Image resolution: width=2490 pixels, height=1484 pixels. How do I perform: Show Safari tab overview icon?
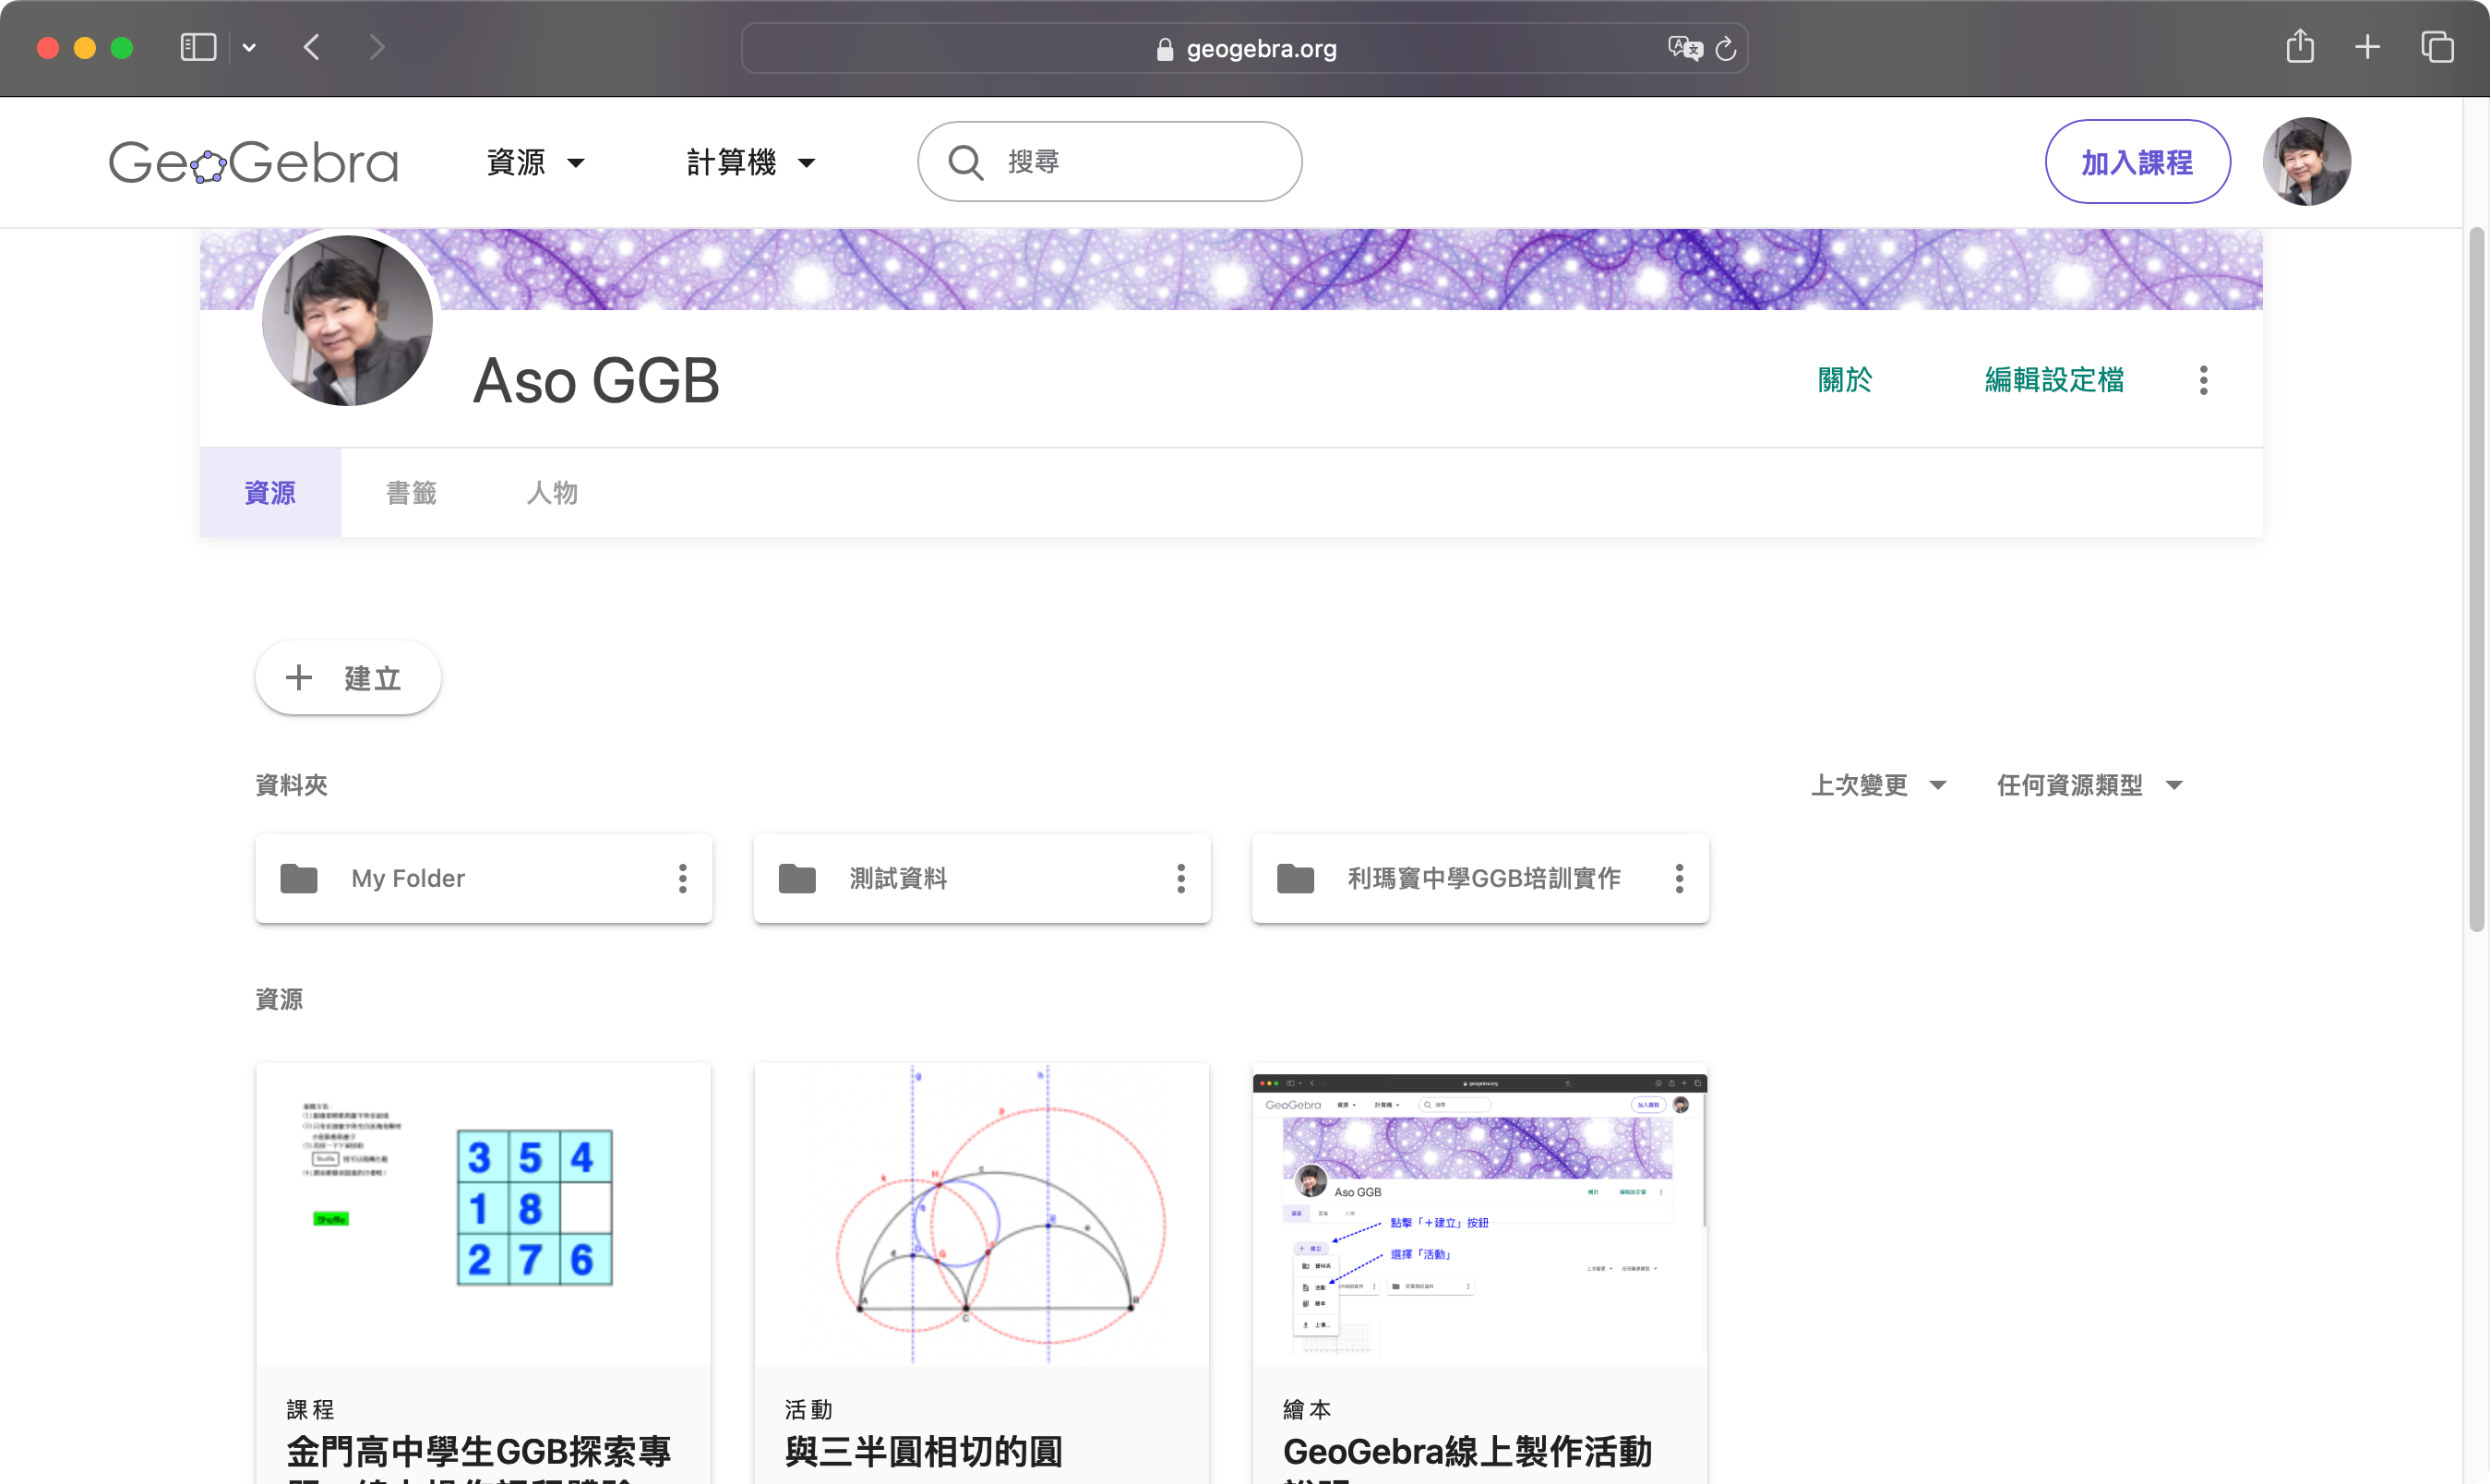pyautogui.click(x=2437, y=47)
